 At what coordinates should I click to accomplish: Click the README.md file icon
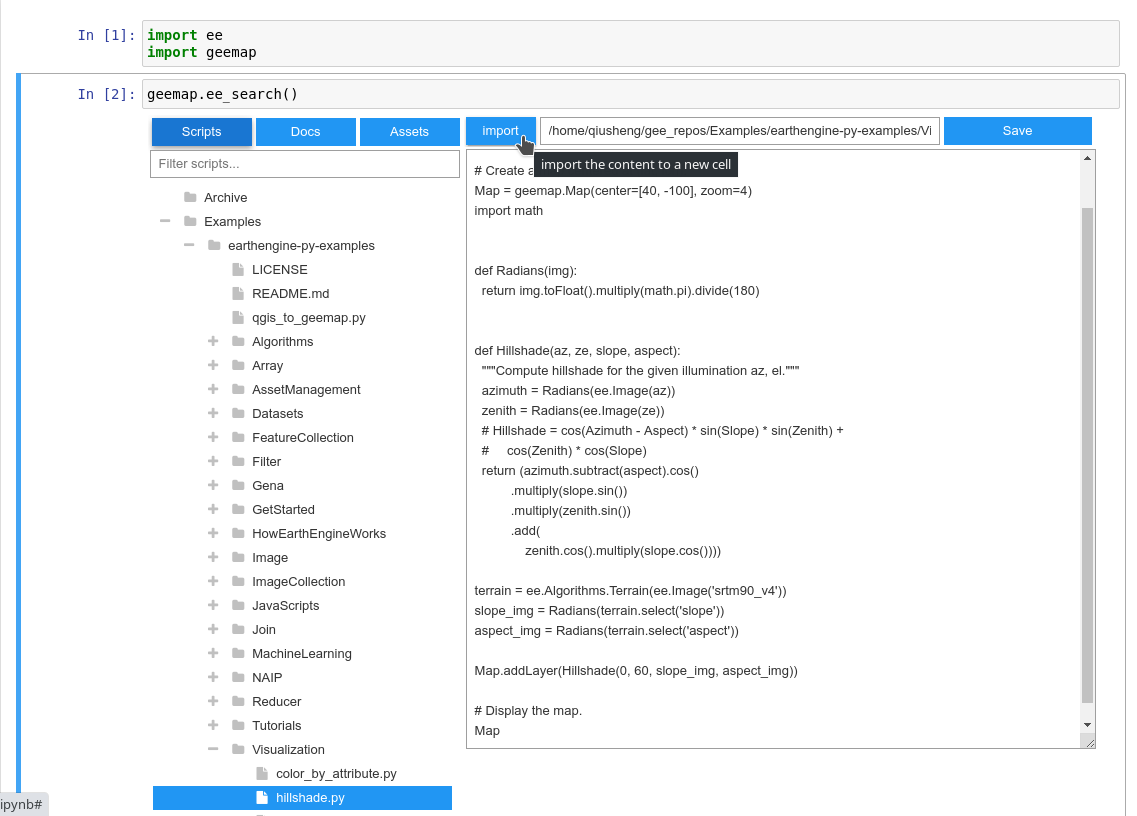(238, 294)
